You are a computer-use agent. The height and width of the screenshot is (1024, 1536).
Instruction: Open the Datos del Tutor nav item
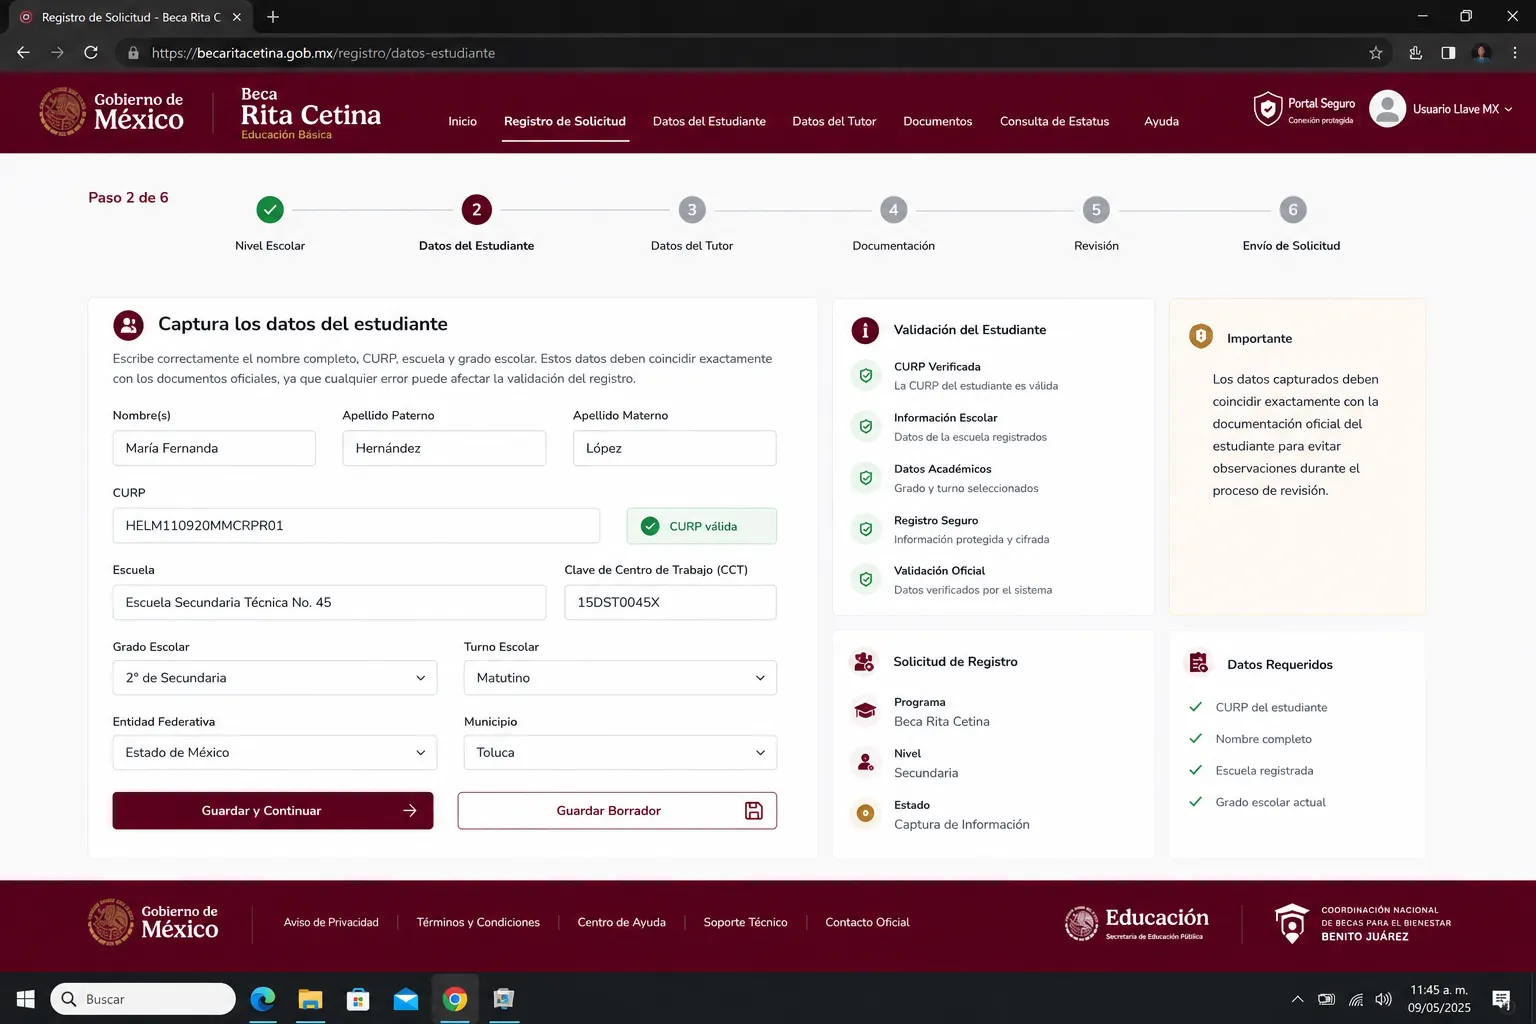point(834,121)
